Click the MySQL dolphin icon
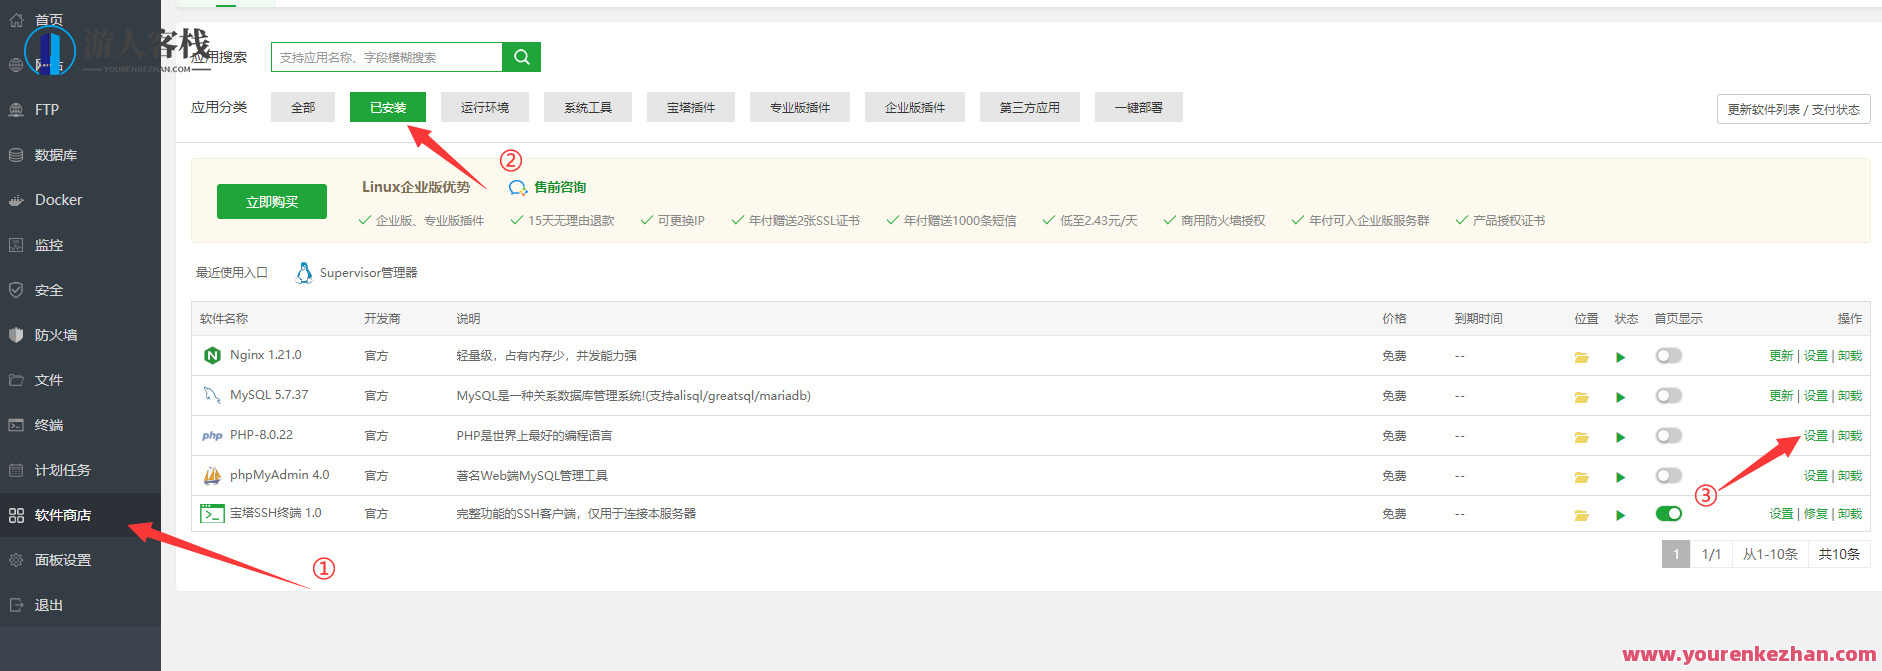1882x671 pixels. click(212, 395)
